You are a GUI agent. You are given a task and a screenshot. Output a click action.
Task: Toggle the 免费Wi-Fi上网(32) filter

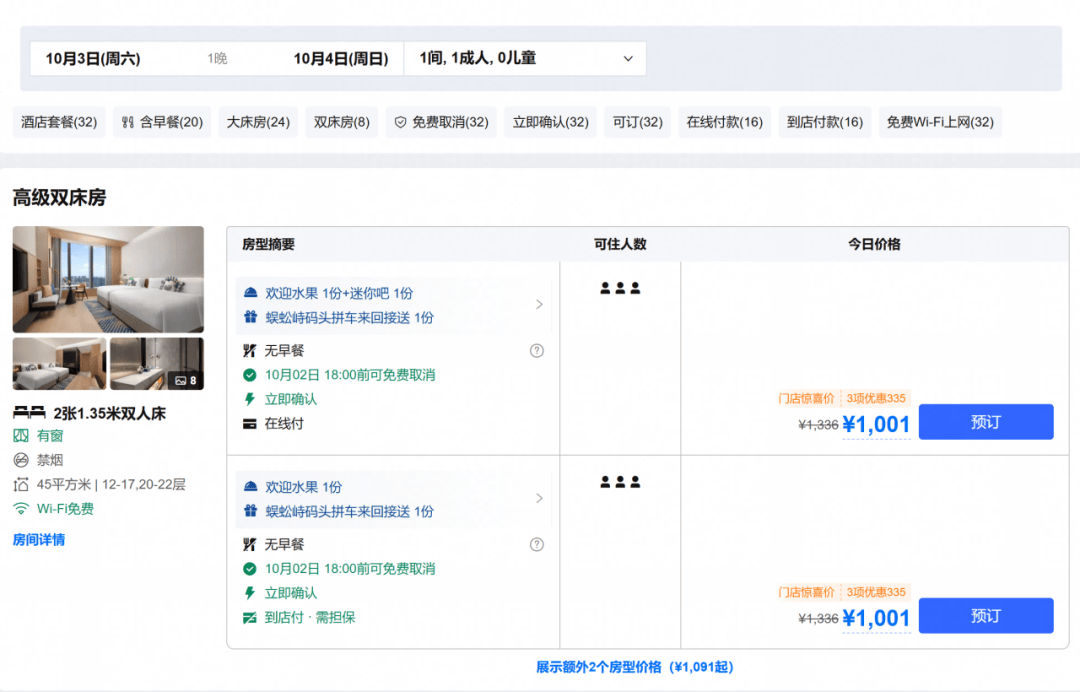pyautogui.click(x=940, y=122)
